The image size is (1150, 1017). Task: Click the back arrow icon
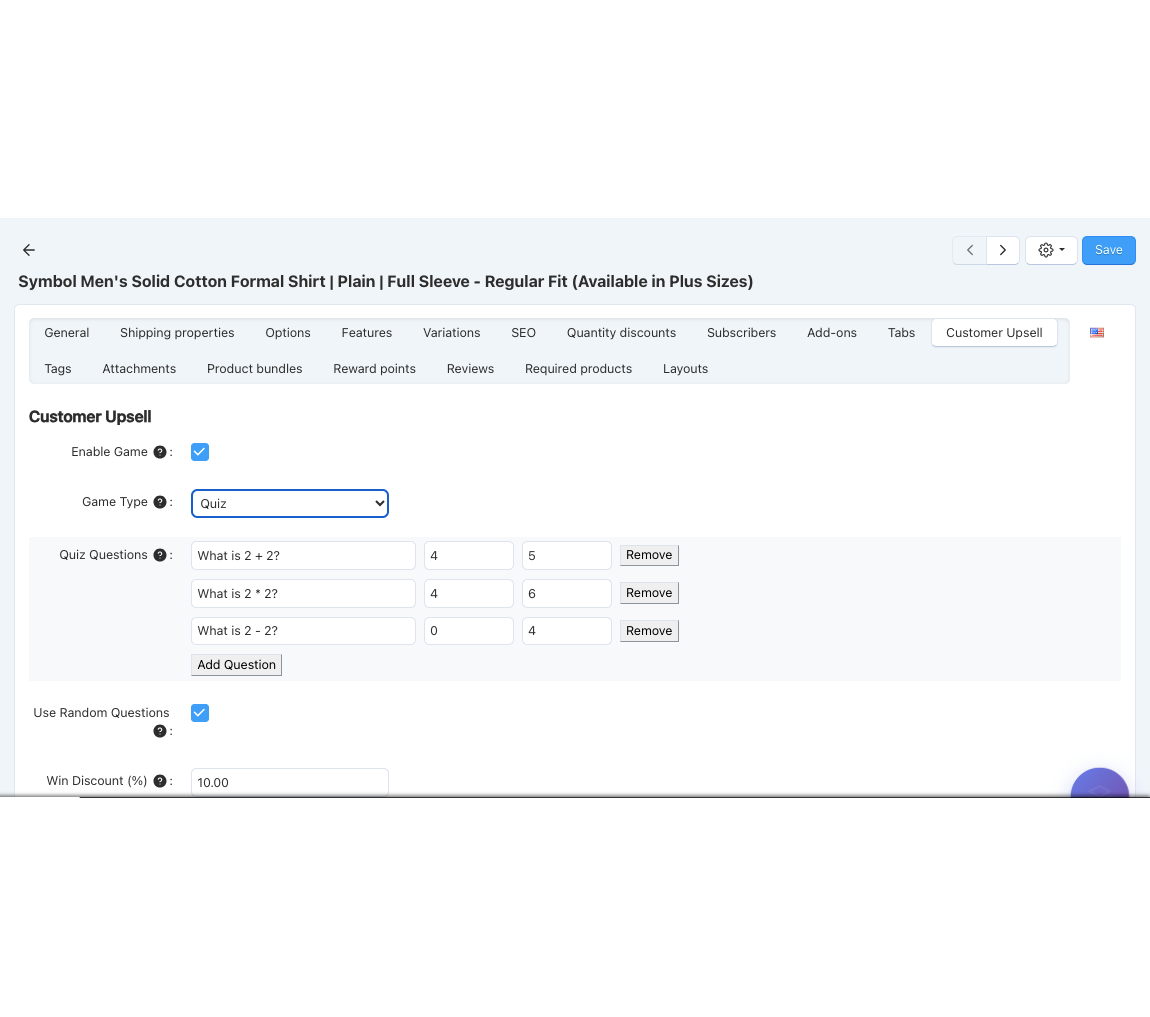(29, 250)
